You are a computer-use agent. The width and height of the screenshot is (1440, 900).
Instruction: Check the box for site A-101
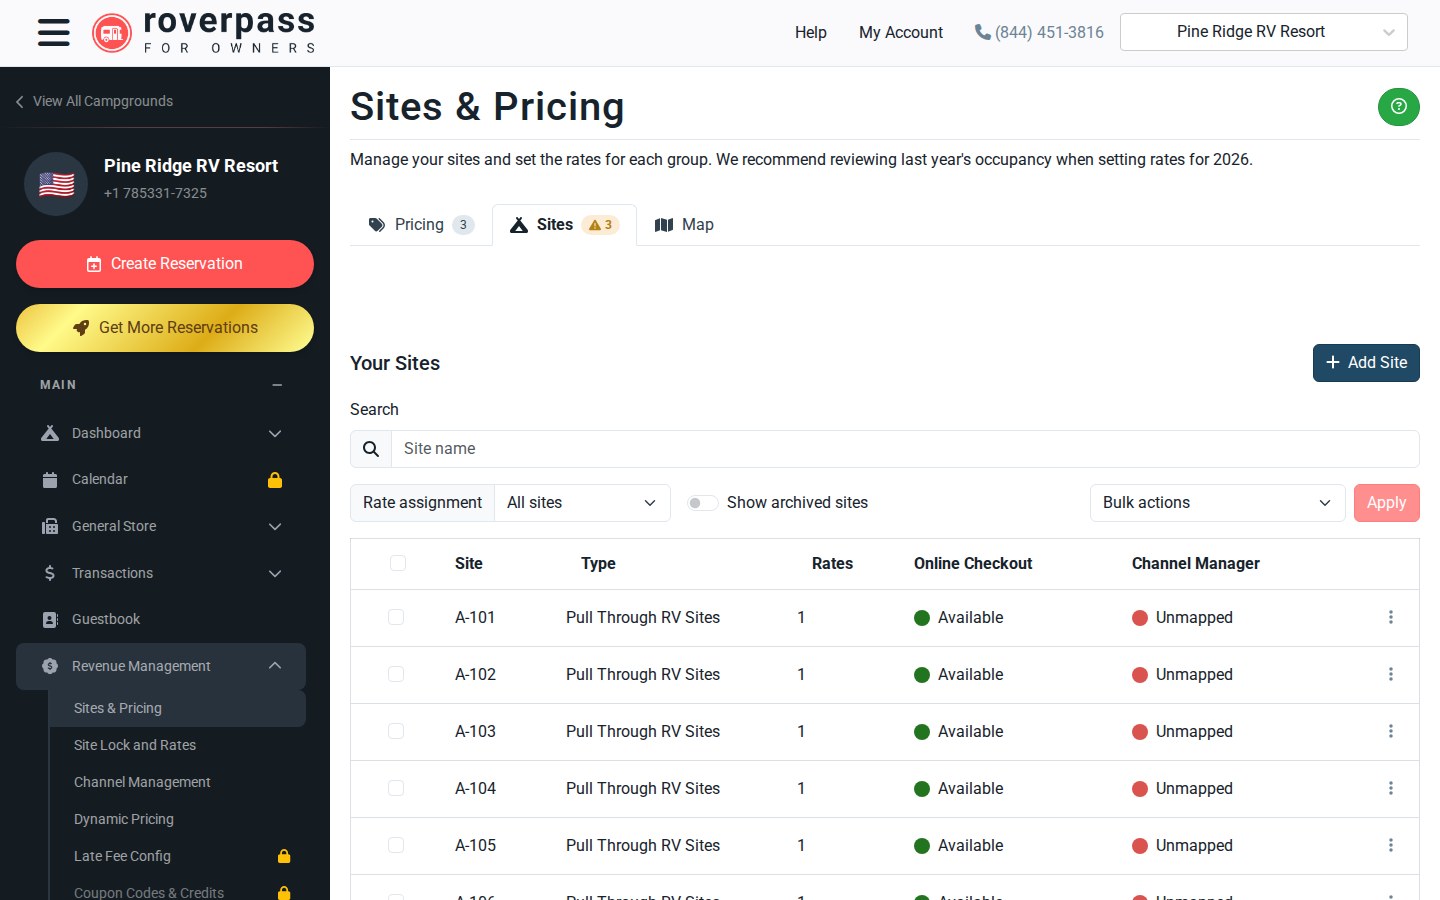[x=396, y=618]
